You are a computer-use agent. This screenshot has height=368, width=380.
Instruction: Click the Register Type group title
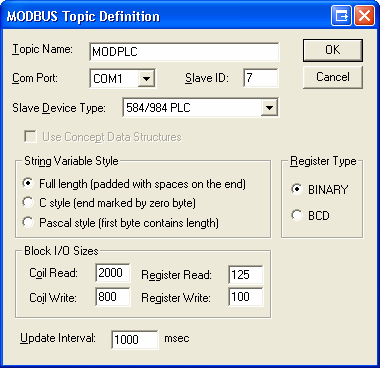coord(323,161)
